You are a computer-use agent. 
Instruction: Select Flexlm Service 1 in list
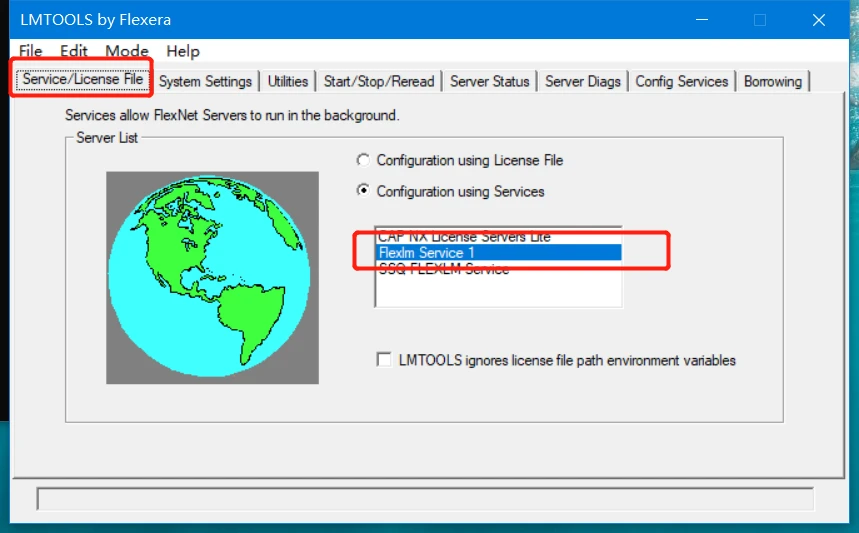(499, 253)
